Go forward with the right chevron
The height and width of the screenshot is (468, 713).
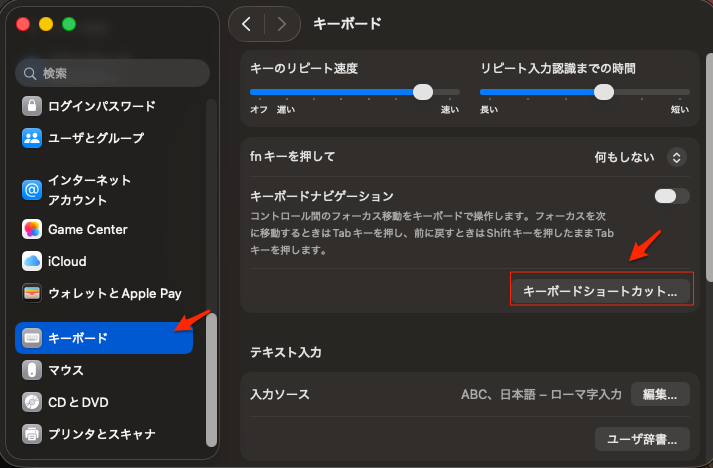[x=282, y=24]
